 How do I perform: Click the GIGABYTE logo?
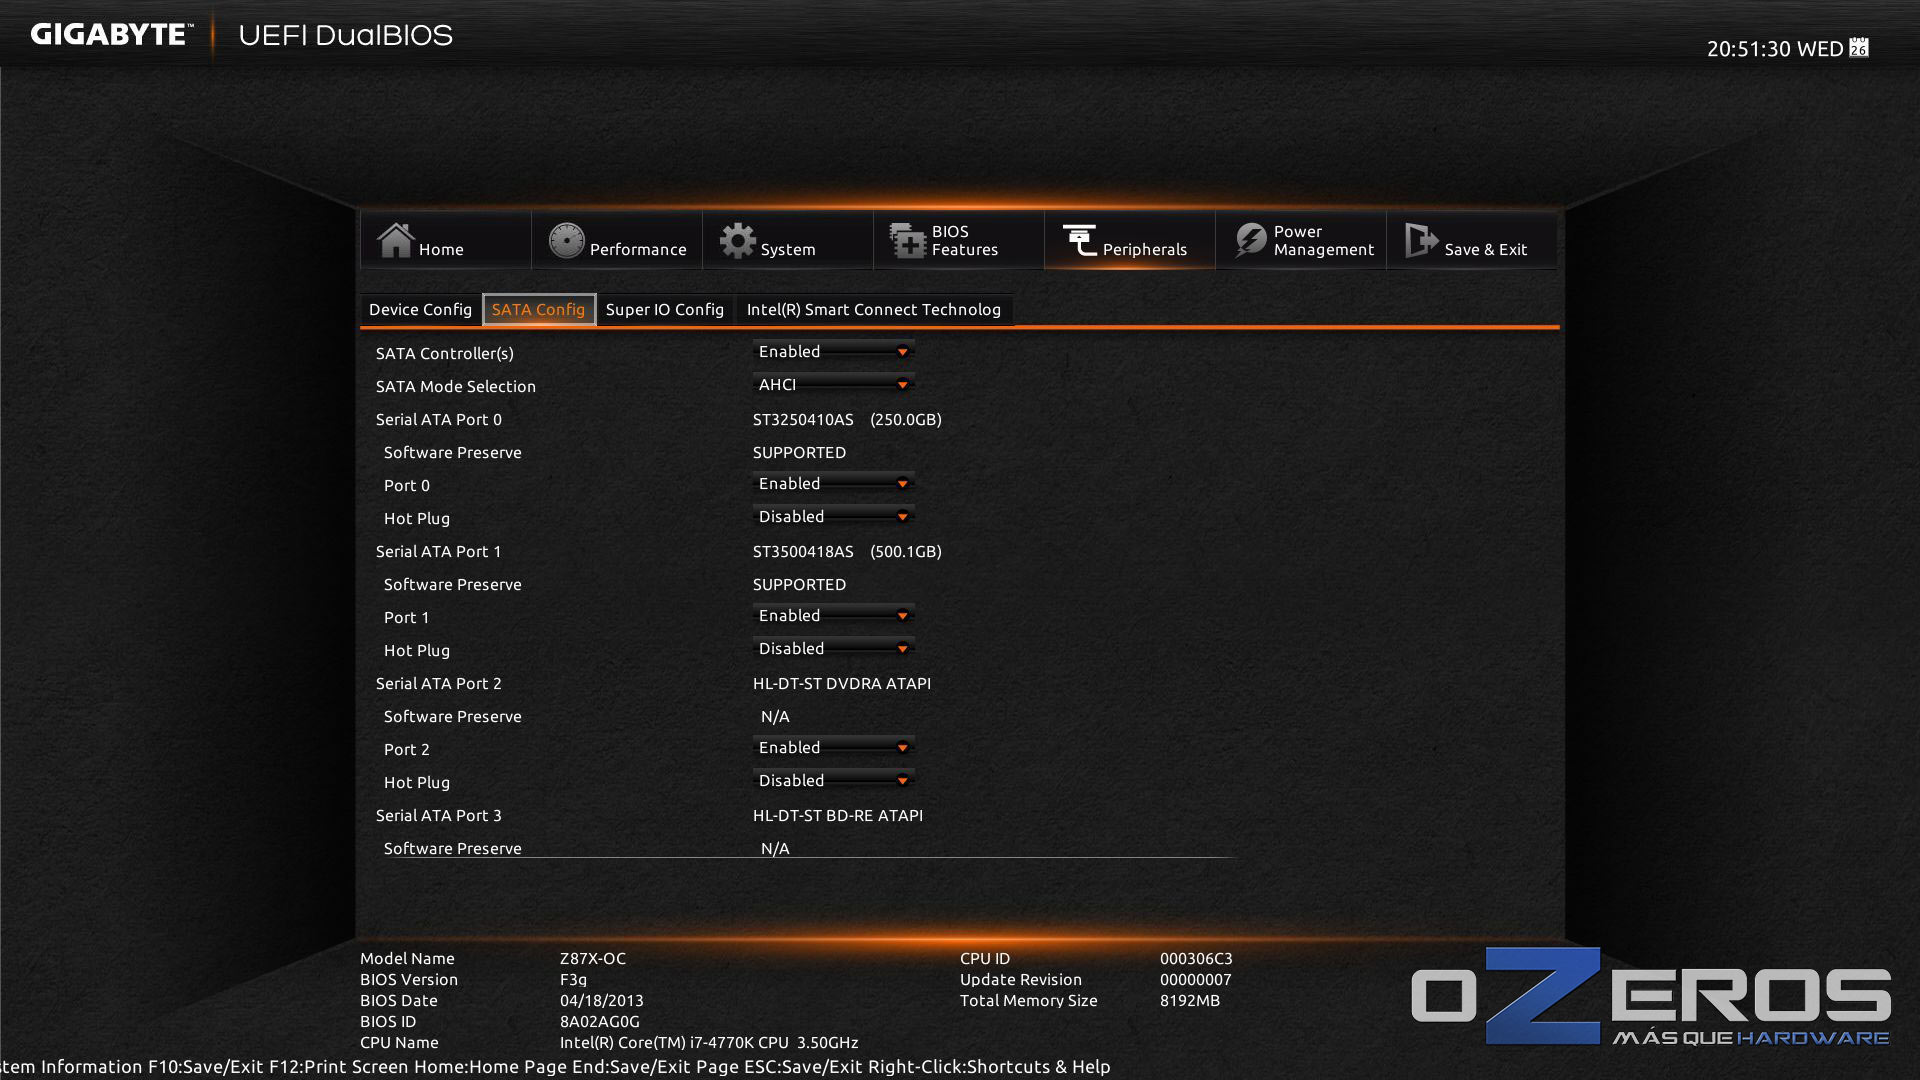pyautogui.click(x=111, y=34)
